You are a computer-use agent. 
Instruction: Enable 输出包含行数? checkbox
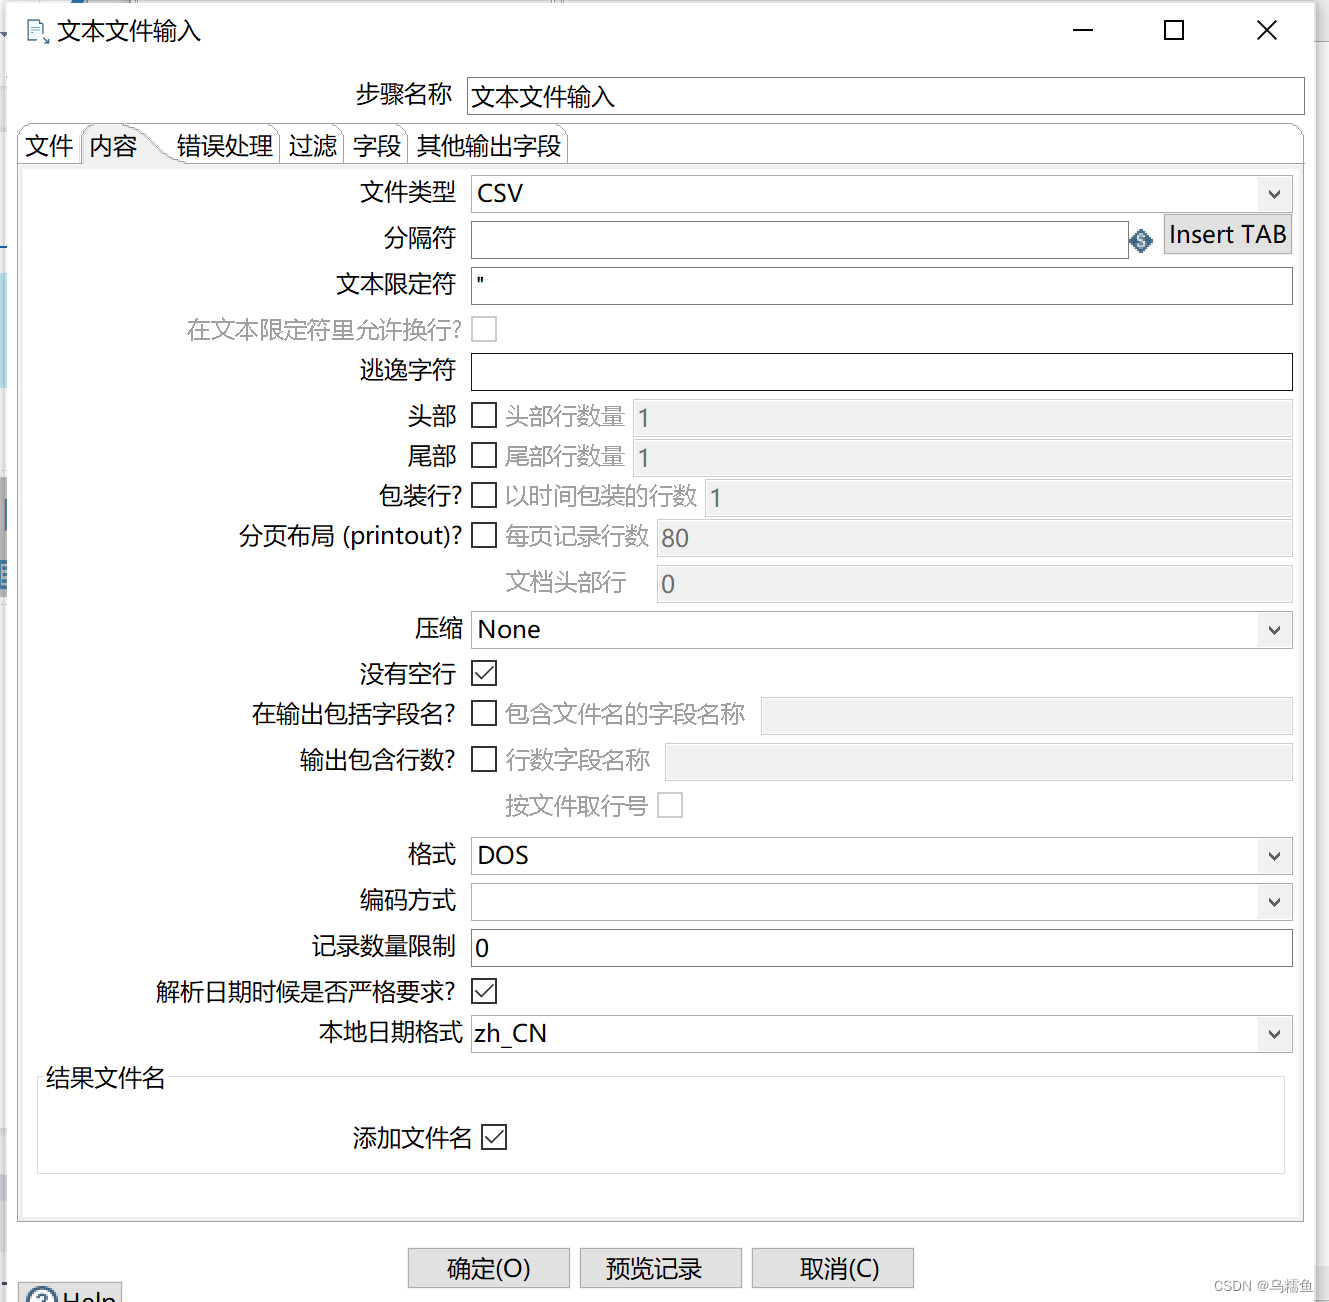coord(484,759)
